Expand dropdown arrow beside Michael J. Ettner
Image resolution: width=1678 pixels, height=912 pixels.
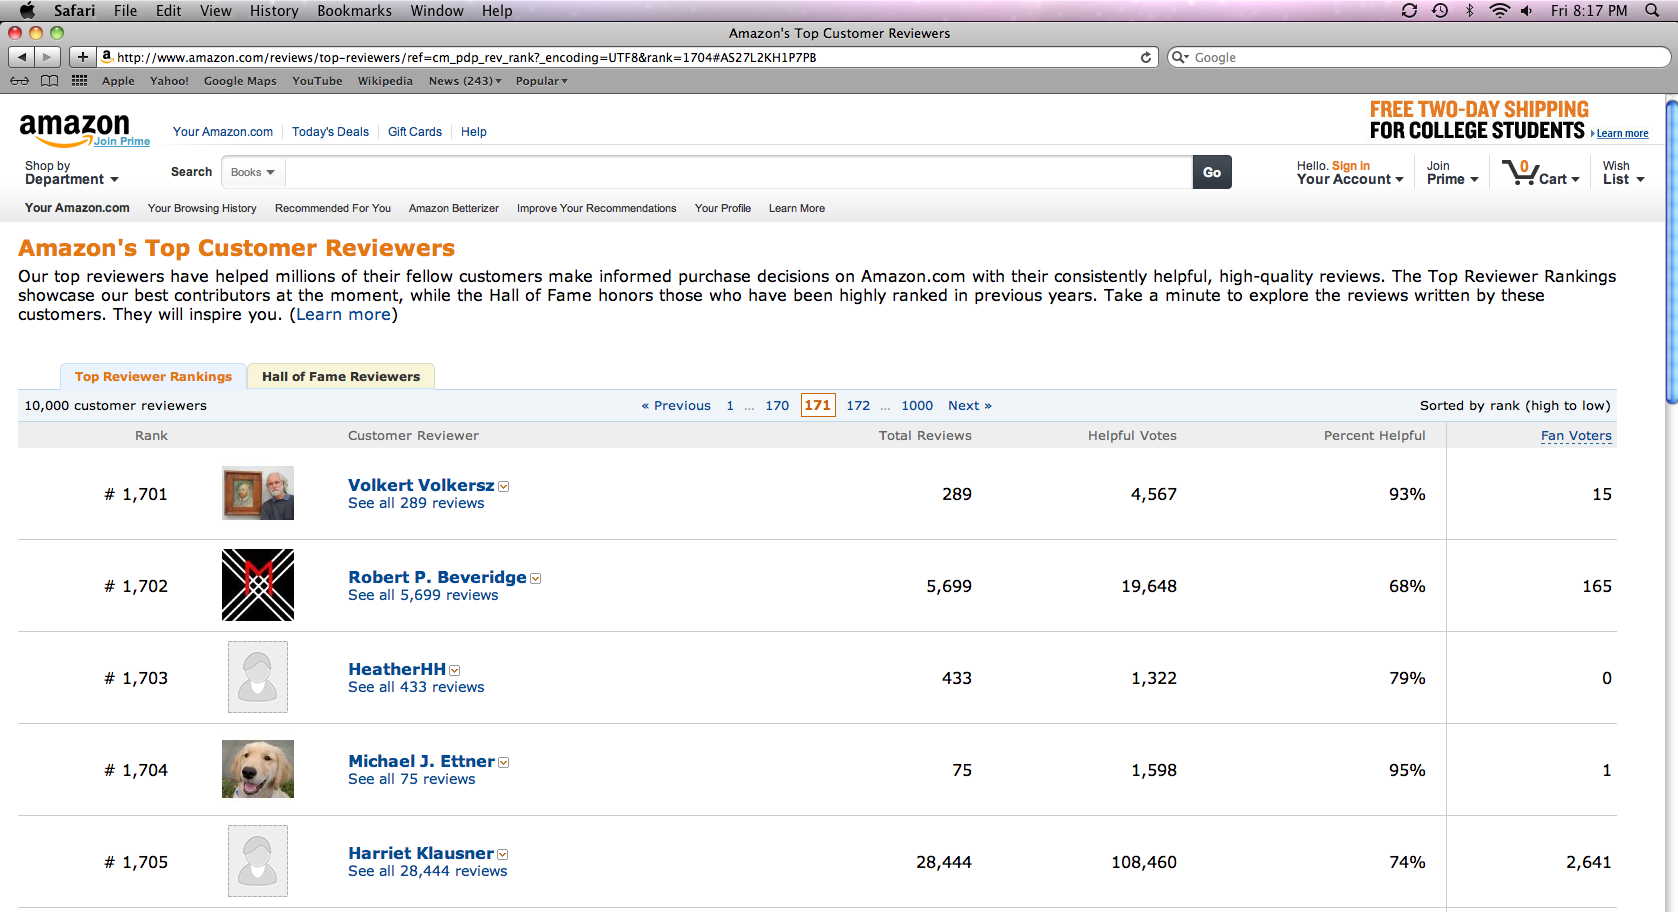[x=504, y=763]
